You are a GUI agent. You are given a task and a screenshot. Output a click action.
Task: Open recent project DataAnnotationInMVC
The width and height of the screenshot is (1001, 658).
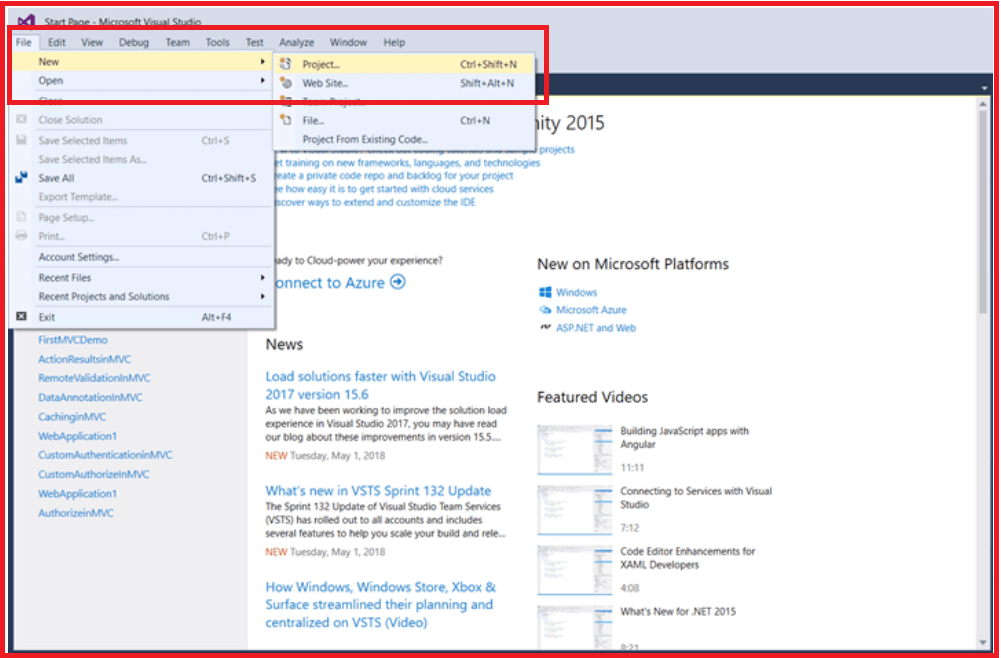(90, 397)
